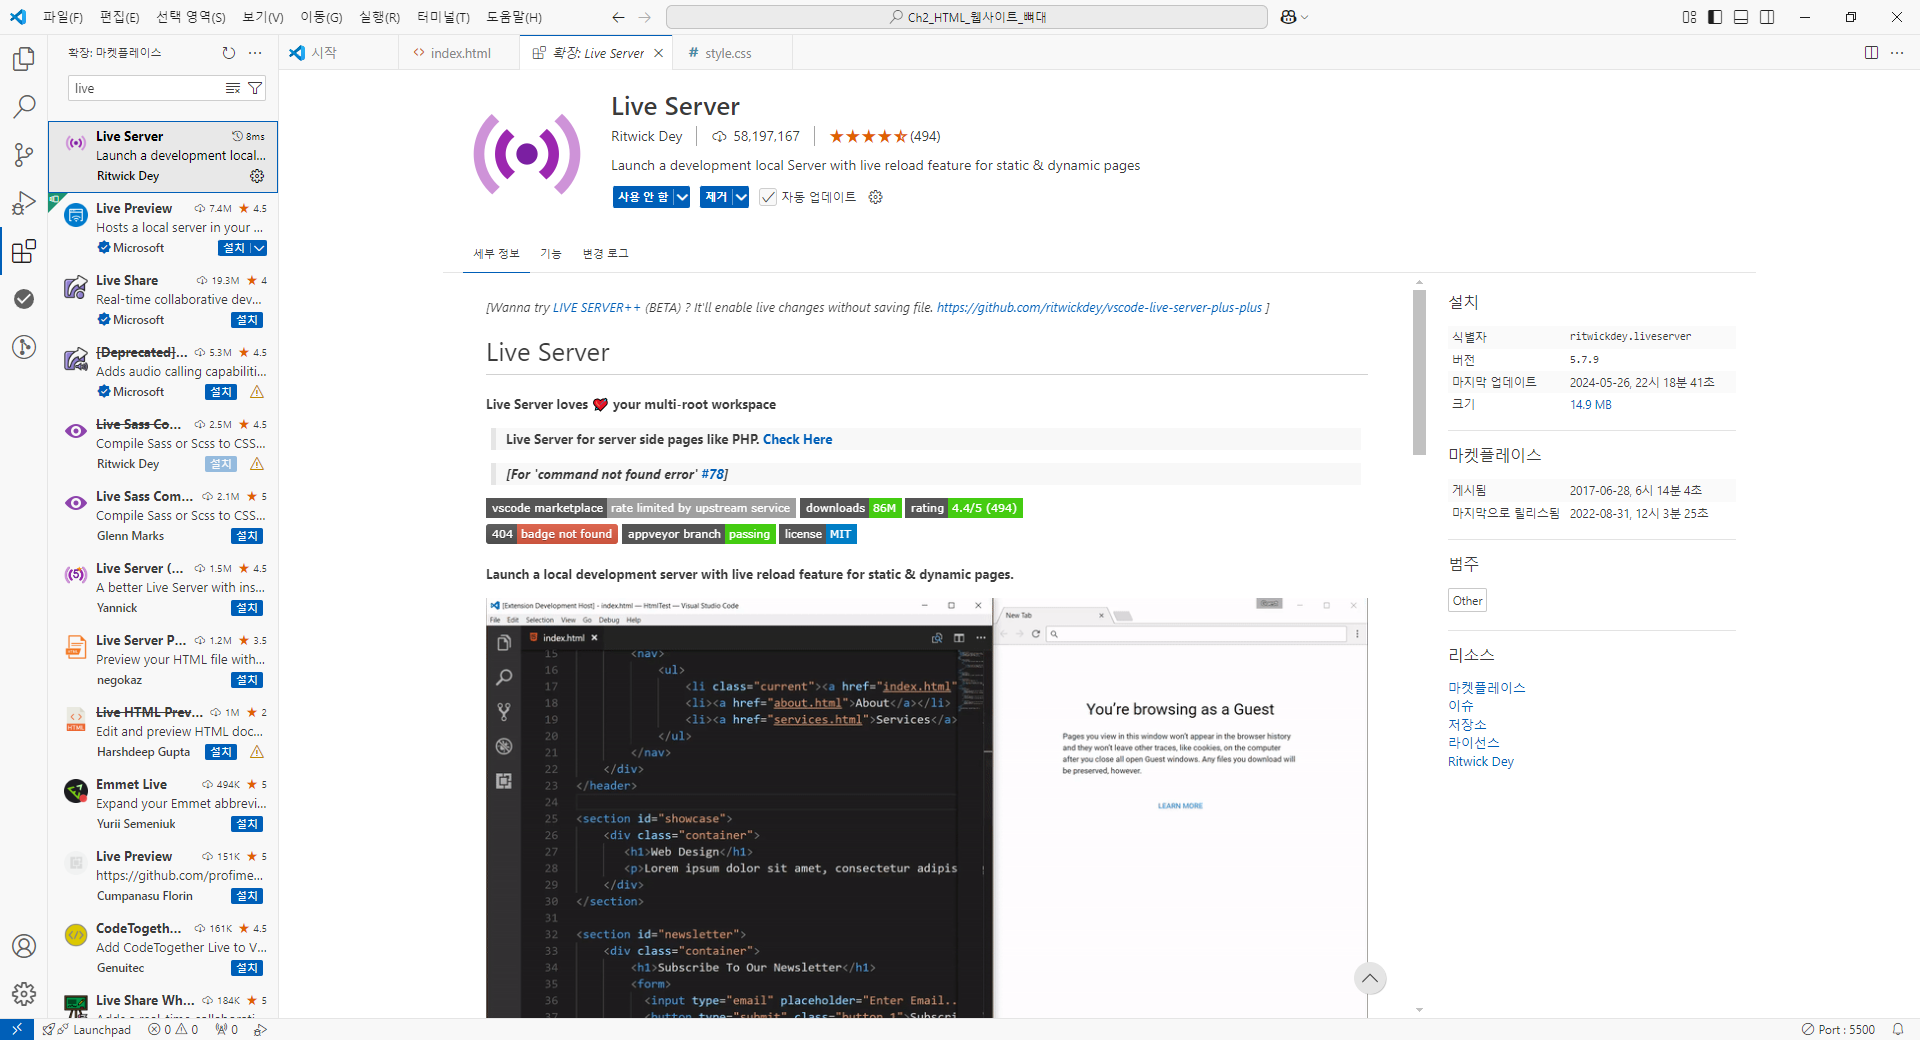The width and height of the screenshot is (1920, 1040).
Task: Expand the Copilot dropdown chevron
Action: click(x=1305, y=17)
